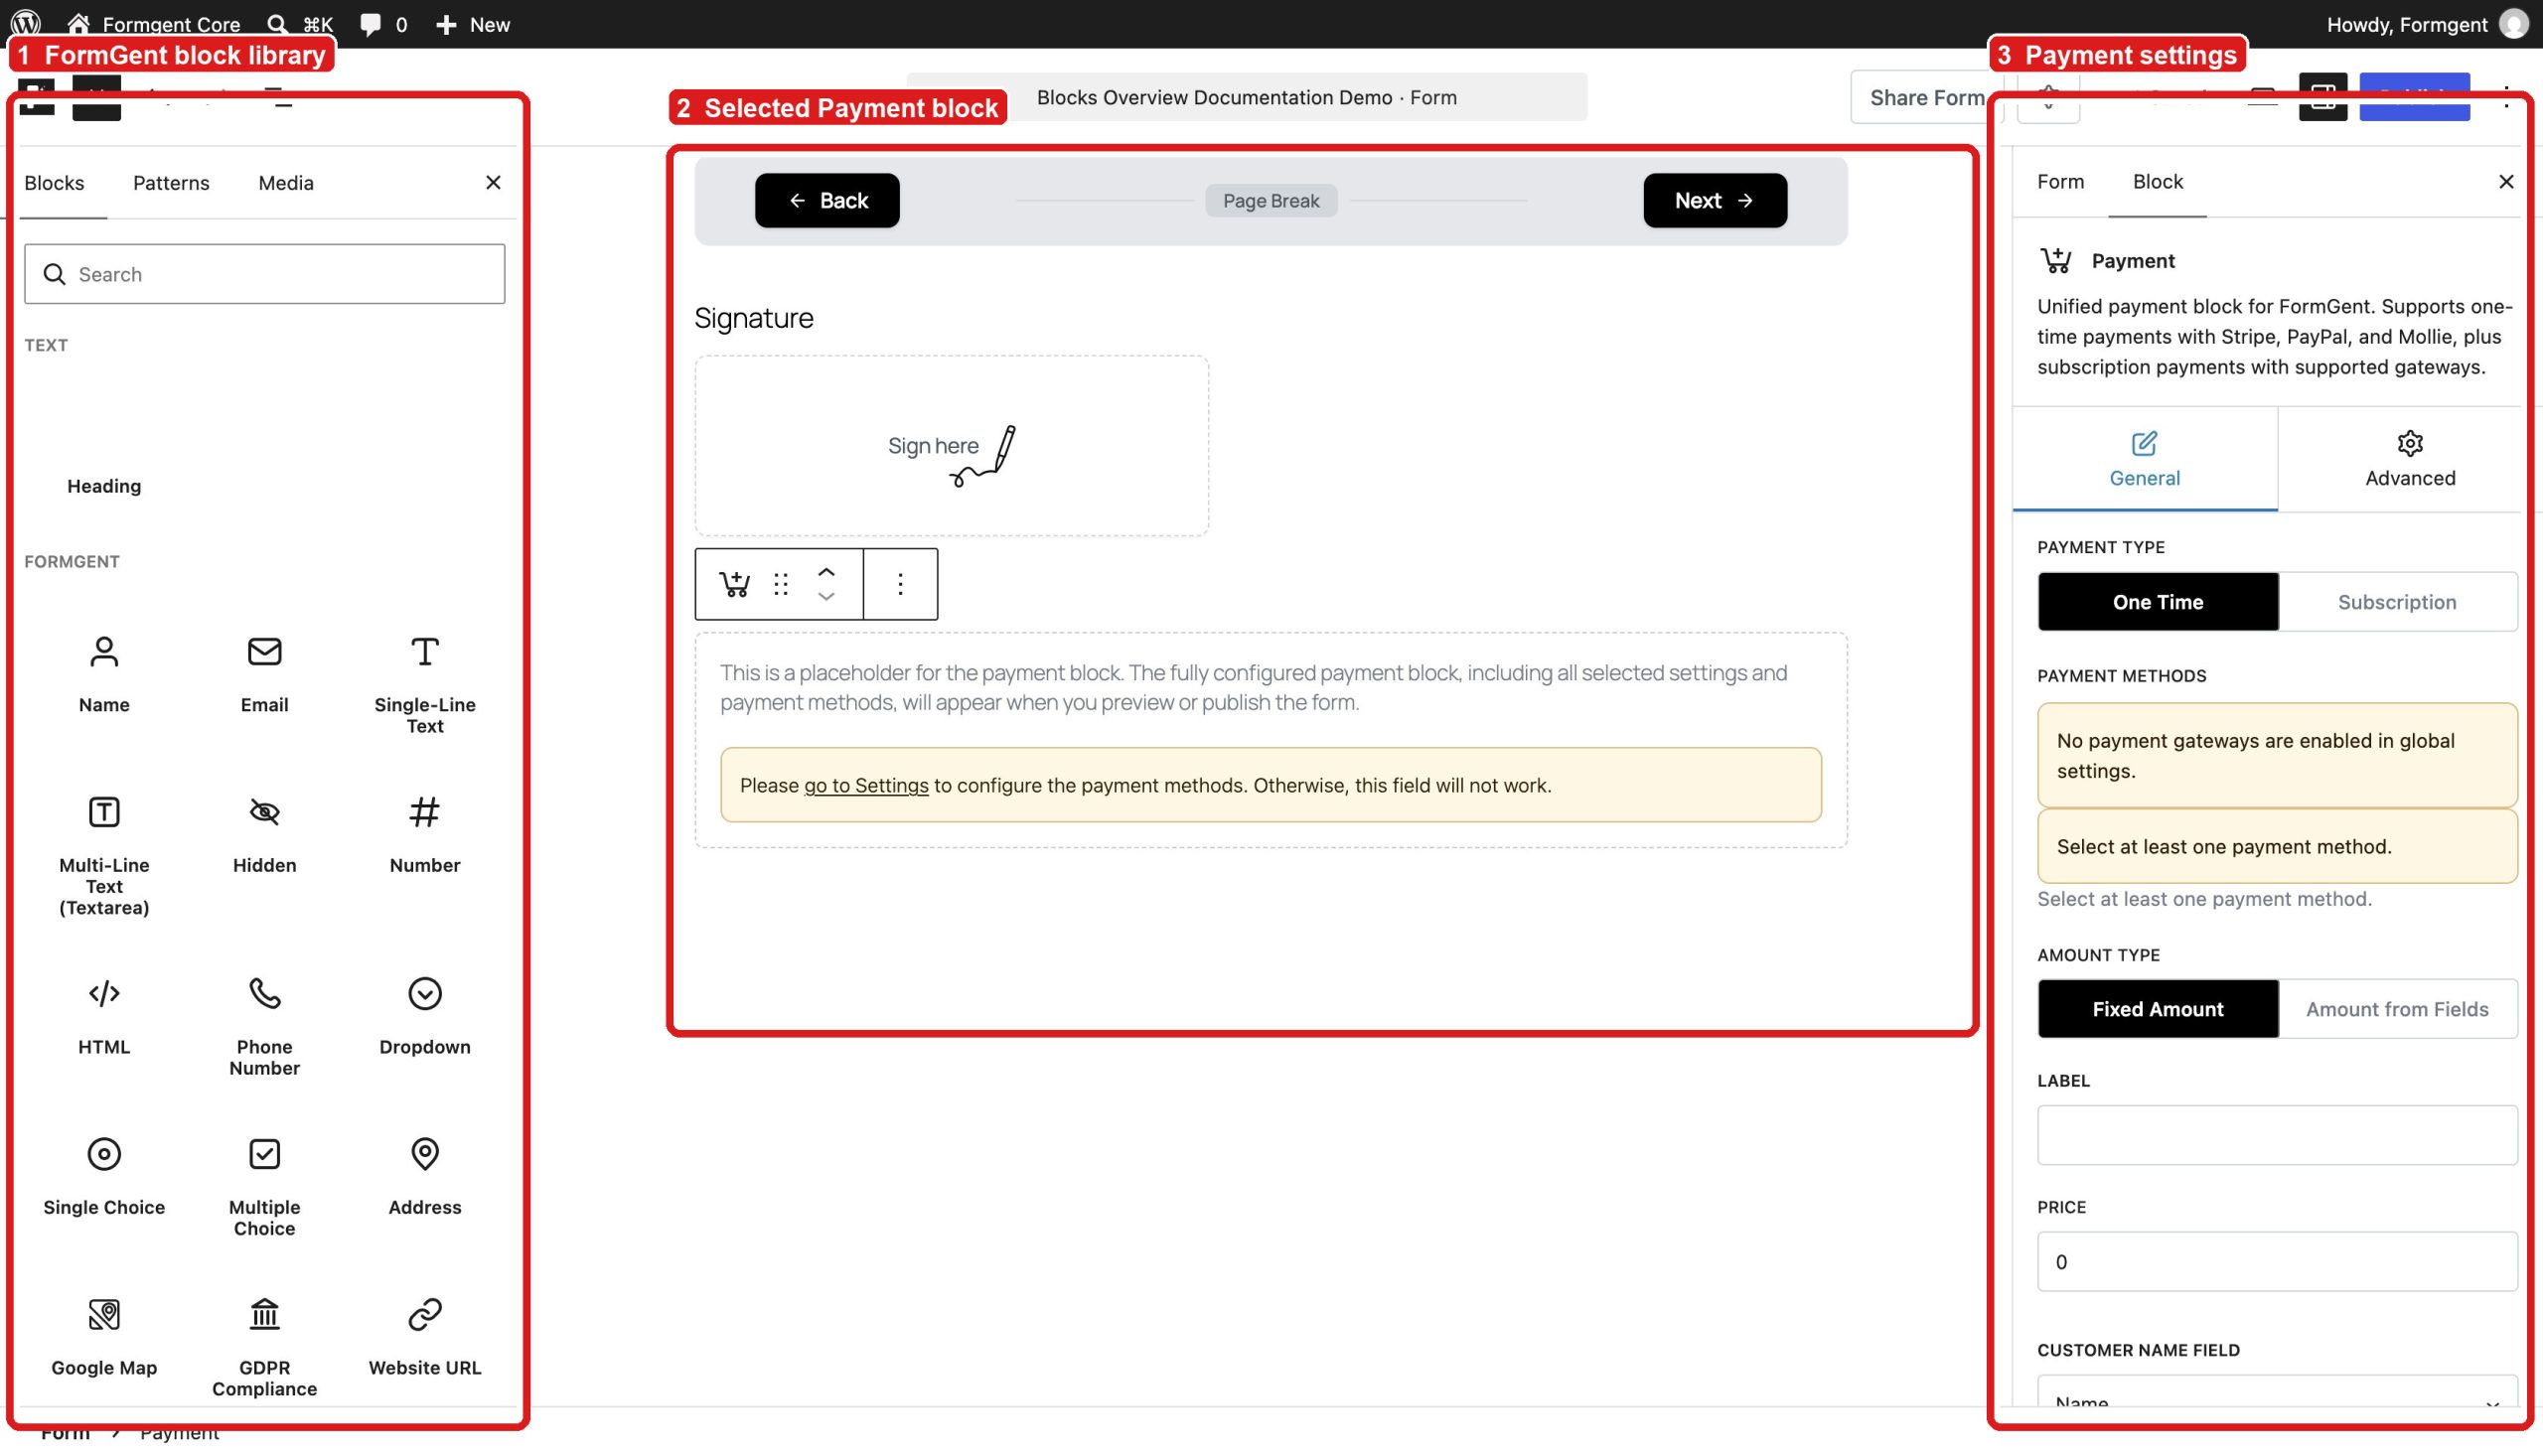Click the drag handle in block toolbar

(x=781, y=584)
